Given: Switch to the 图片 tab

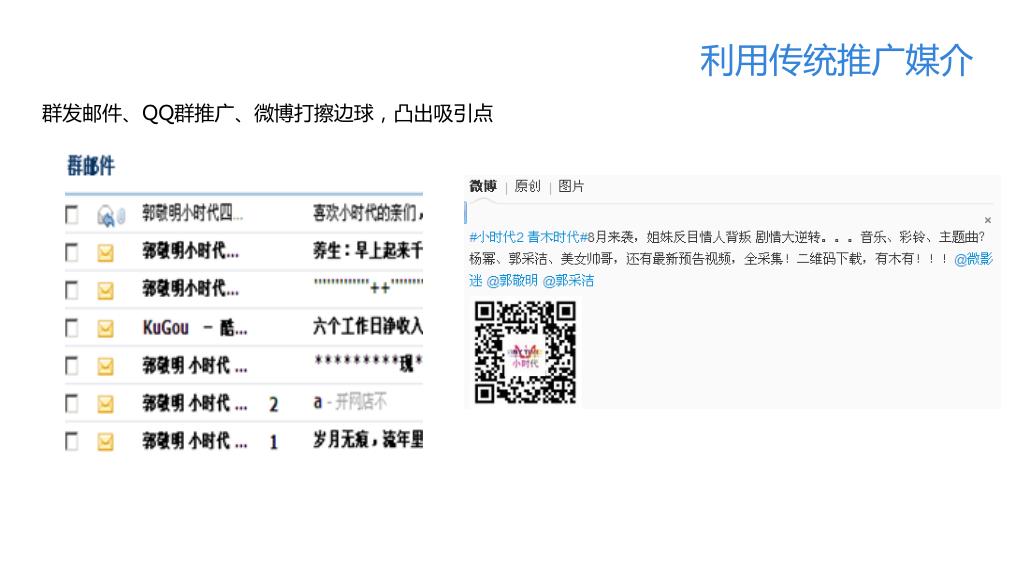Looking at the screenshot, I should click(x=571, y=186).
